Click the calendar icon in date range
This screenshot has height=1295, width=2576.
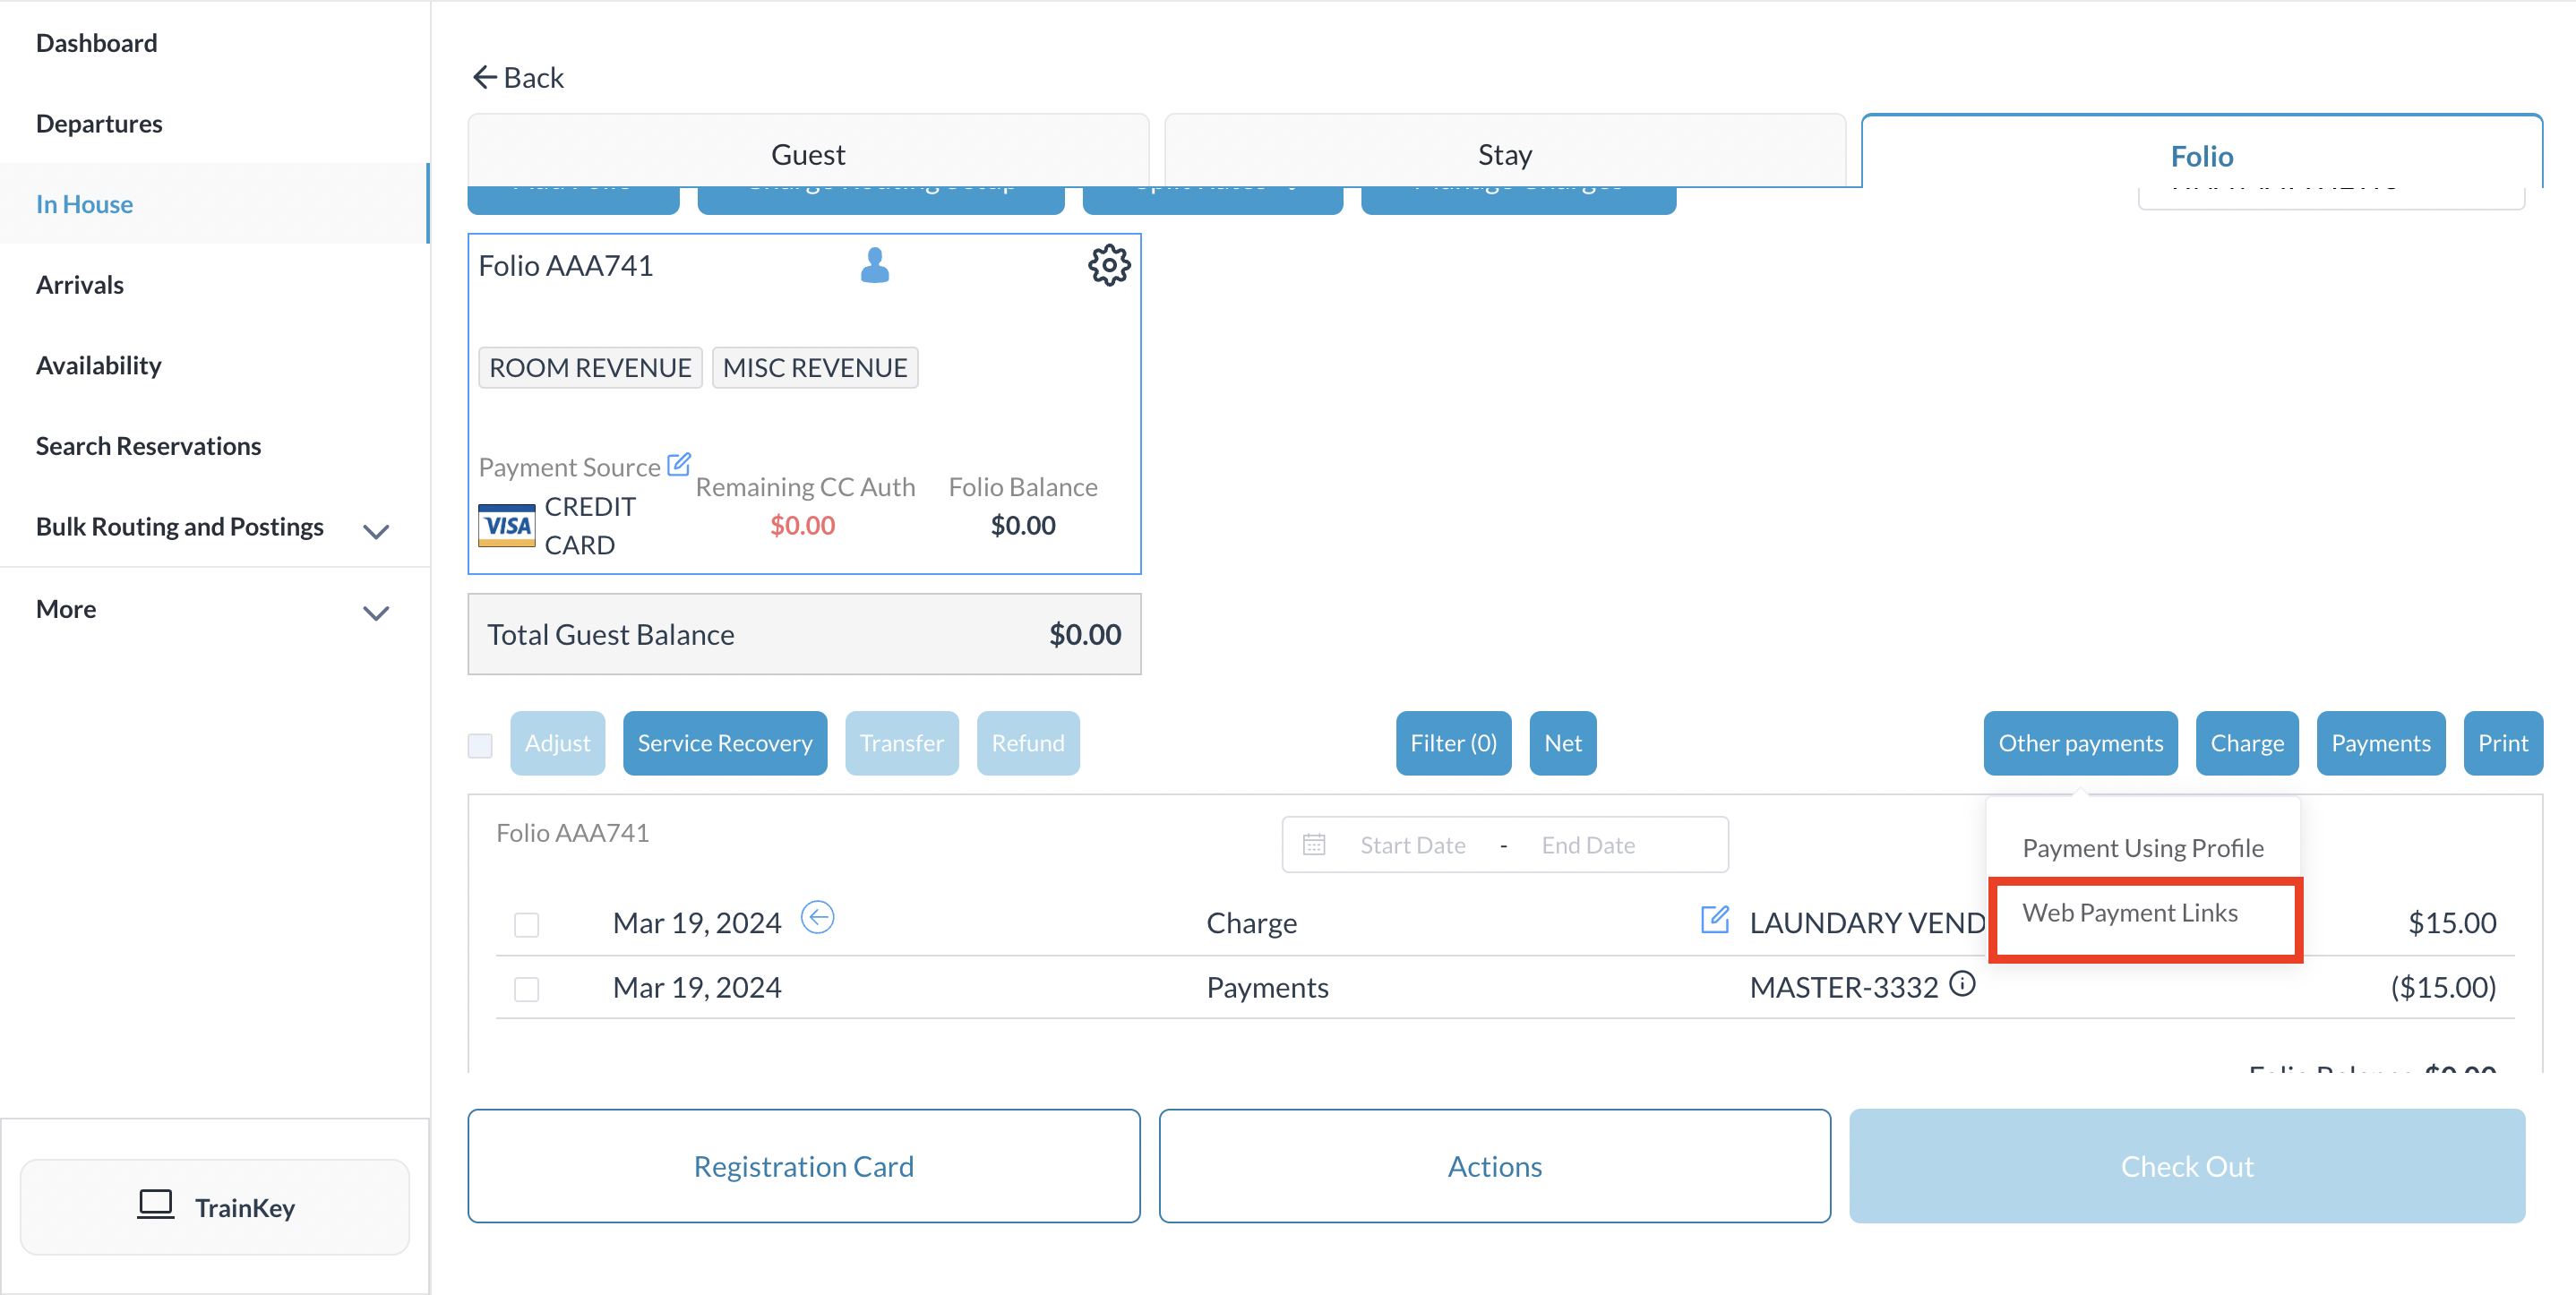coord(1314,845)
